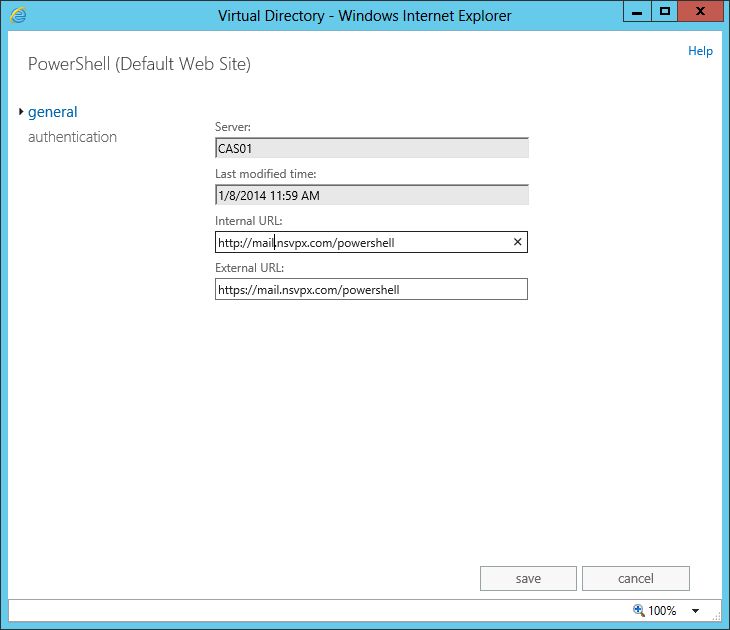Click the 100% zoom level text
730x630 pixels.
662,611
